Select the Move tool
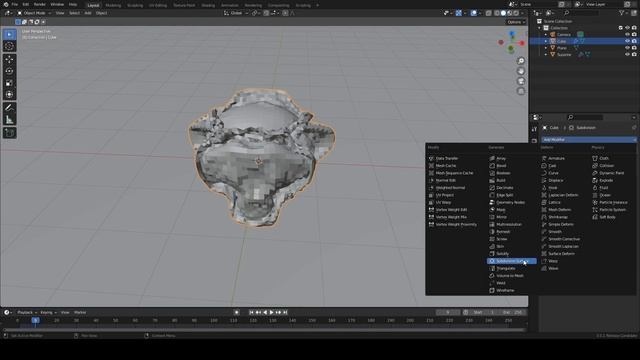Screen dimensions: 640x360 click(9, 60)
